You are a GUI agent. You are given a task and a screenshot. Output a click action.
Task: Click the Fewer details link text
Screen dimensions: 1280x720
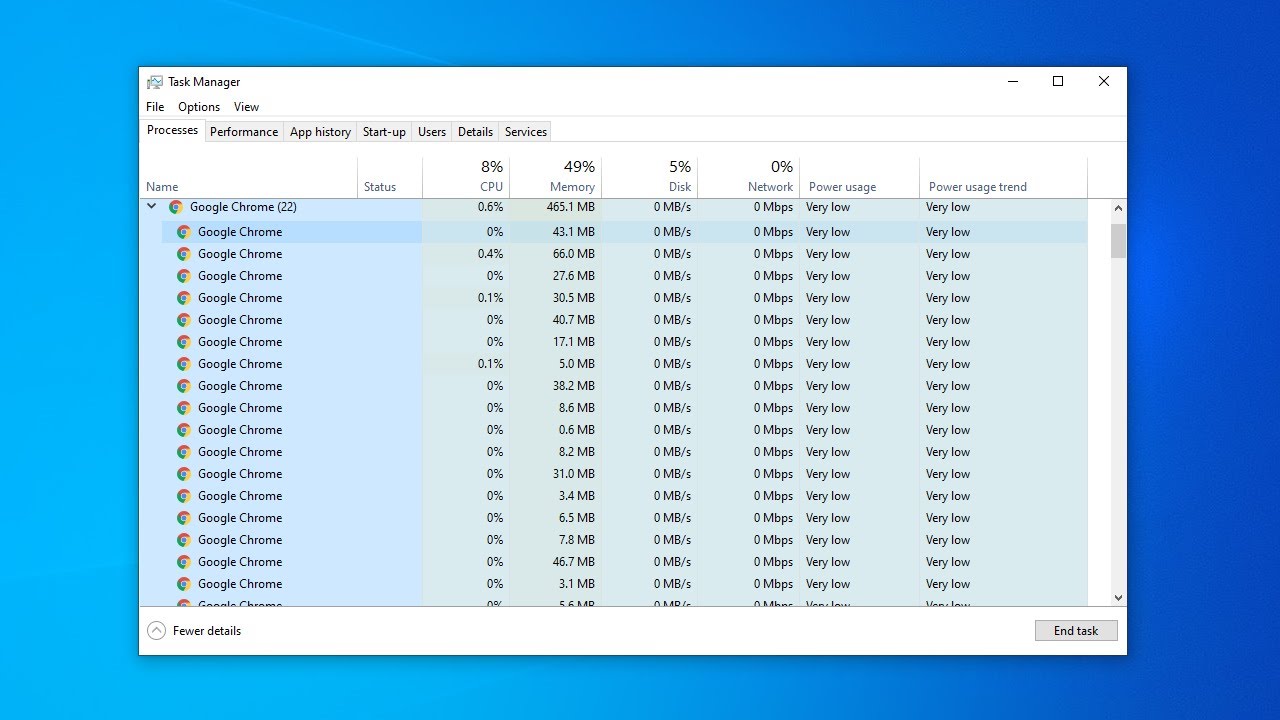coord(207,631)
